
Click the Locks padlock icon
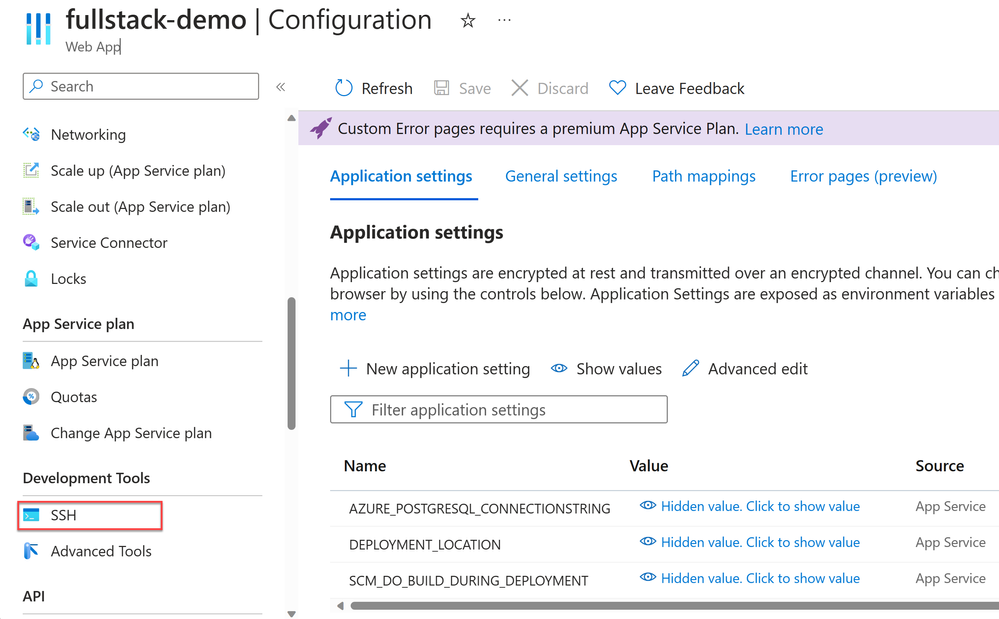[31, 278]
